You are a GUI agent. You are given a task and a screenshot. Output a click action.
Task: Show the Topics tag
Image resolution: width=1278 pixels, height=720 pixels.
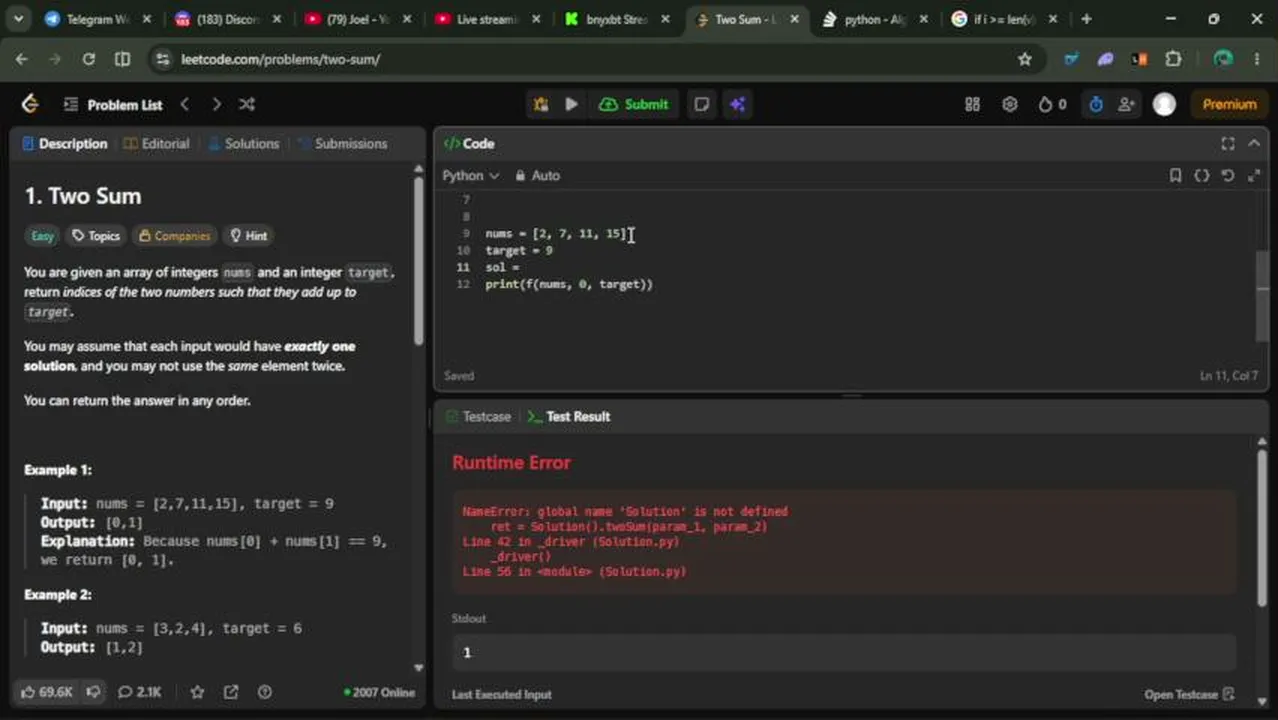tap(96, 236)
